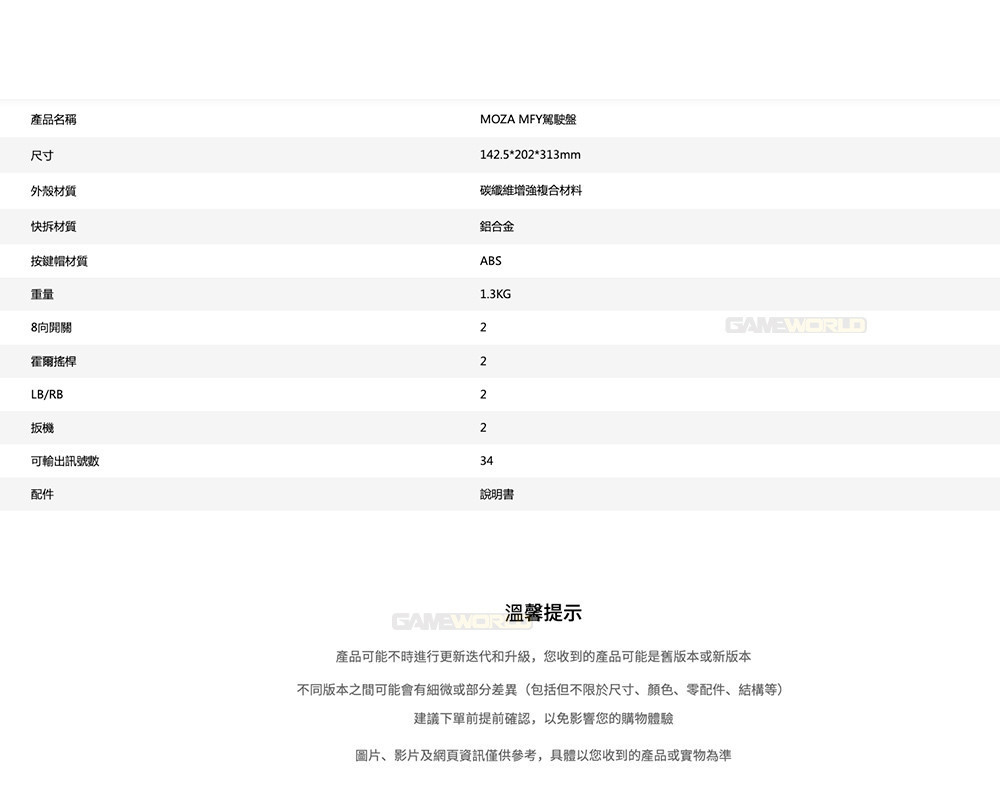Click the 溫馨提示 heading

(x=543, y=613)
